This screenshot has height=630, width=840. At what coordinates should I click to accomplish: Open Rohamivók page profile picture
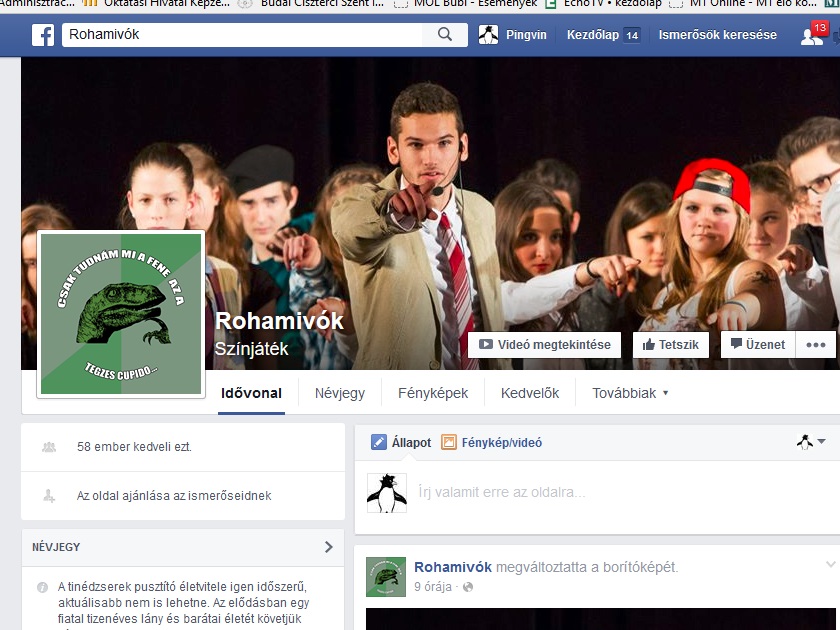tap(121, 314)
